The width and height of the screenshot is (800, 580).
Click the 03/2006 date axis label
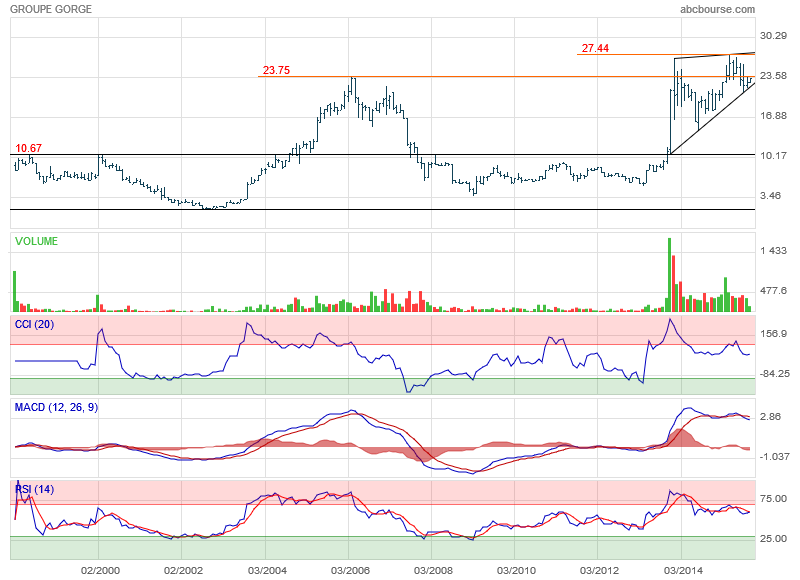point(350,571)
